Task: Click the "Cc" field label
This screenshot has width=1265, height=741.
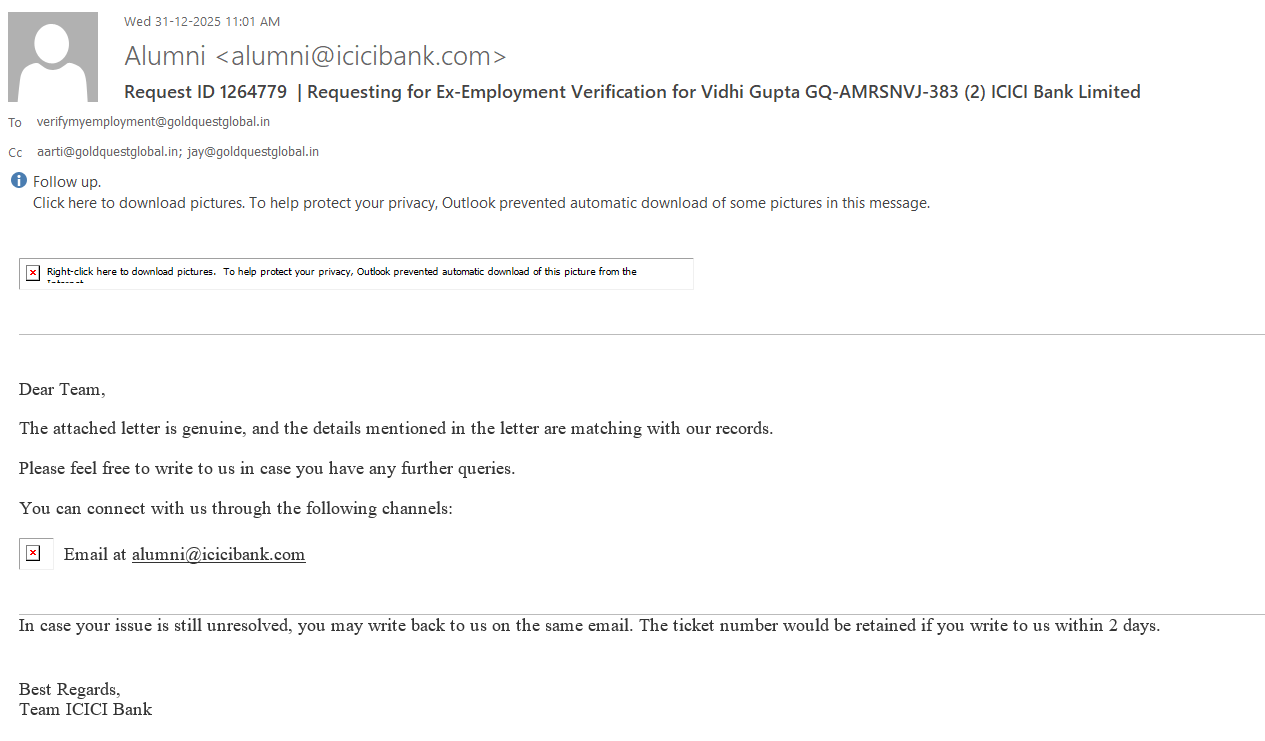Action: point(15,153)
